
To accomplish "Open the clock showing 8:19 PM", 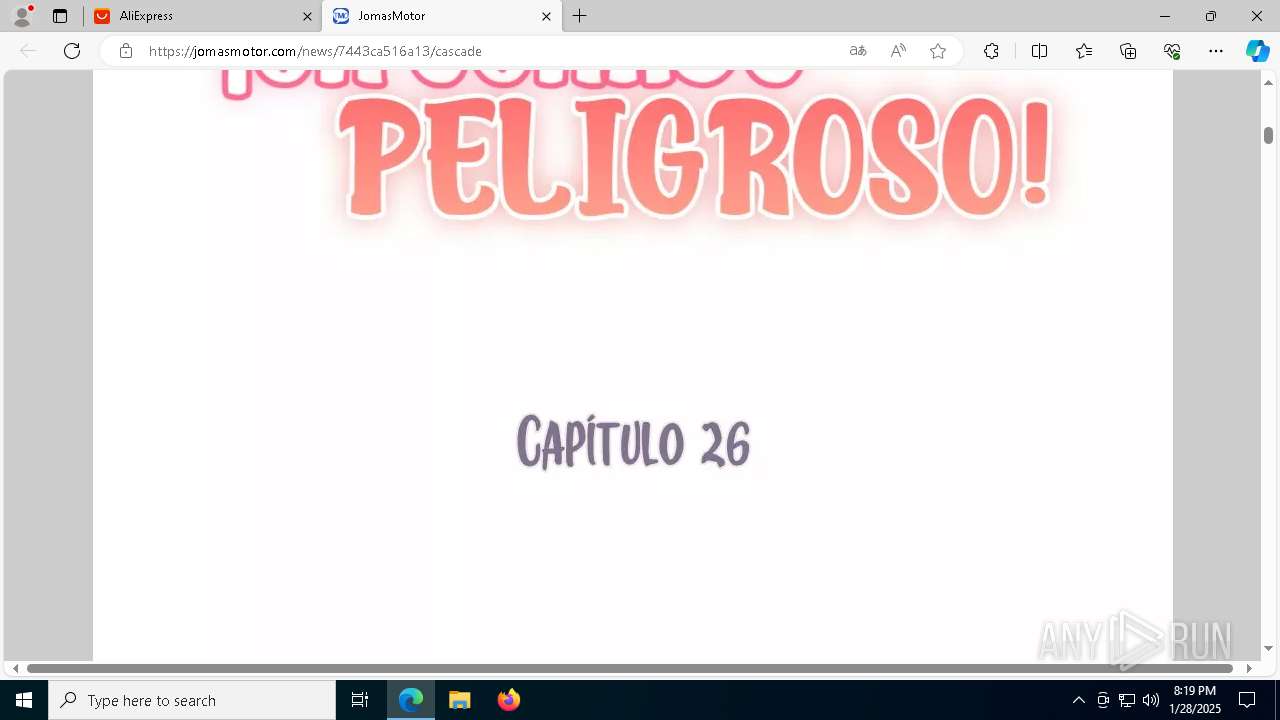I will (1195, 700).
